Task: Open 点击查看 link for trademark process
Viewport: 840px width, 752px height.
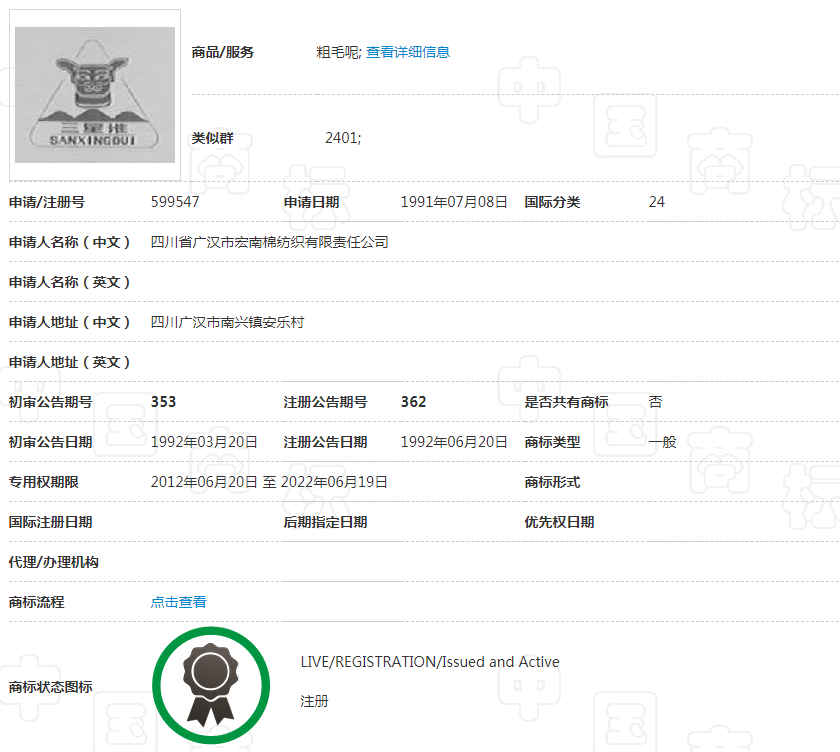Action: [x=178, y=602]
